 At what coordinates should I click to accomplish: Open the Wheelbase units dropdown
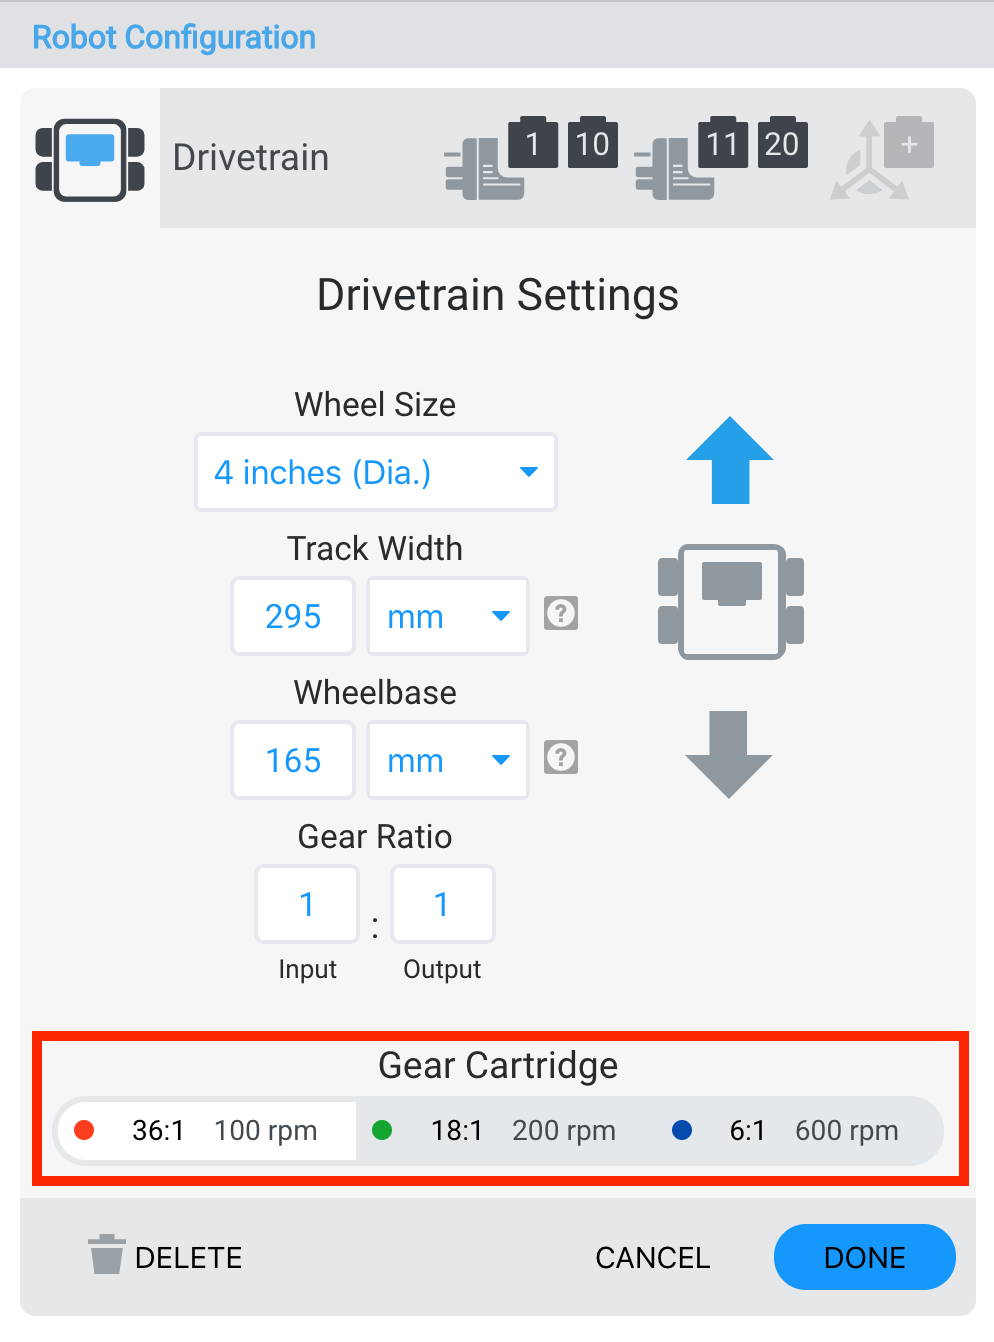pyautogui.click(x=447, y=760)
